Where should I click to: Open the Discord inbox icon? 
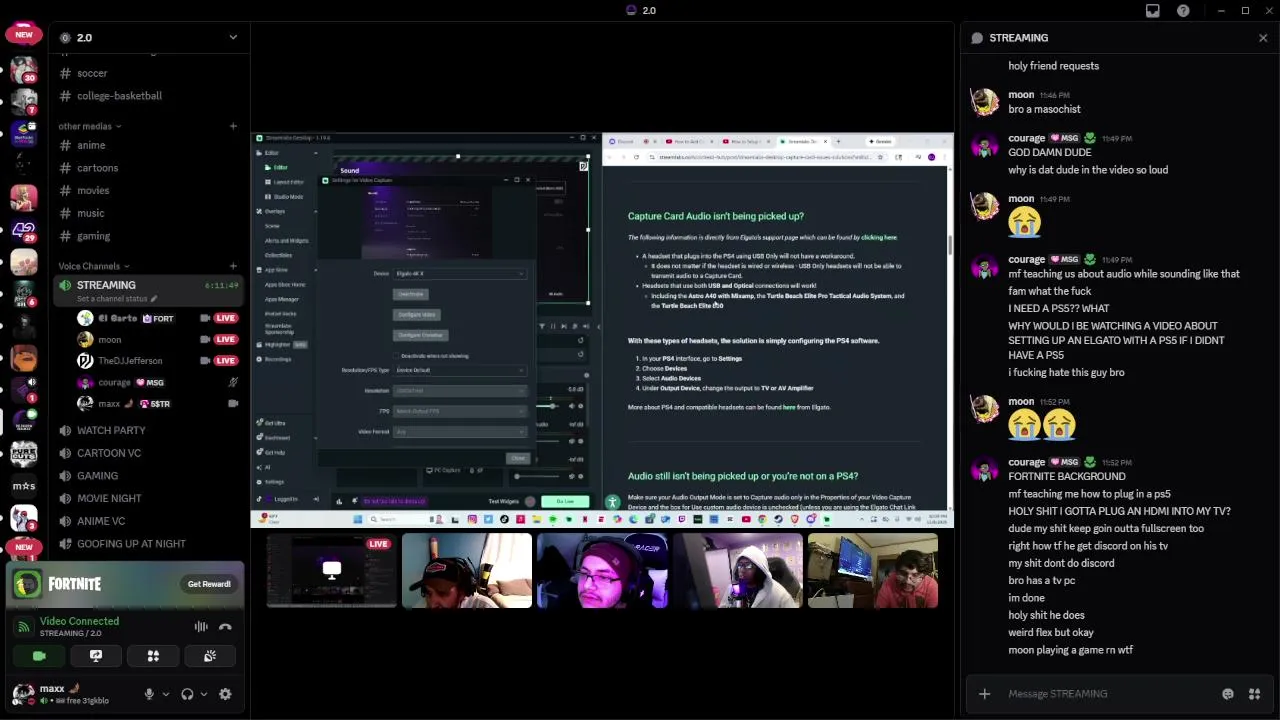[x=1153, y=11]
